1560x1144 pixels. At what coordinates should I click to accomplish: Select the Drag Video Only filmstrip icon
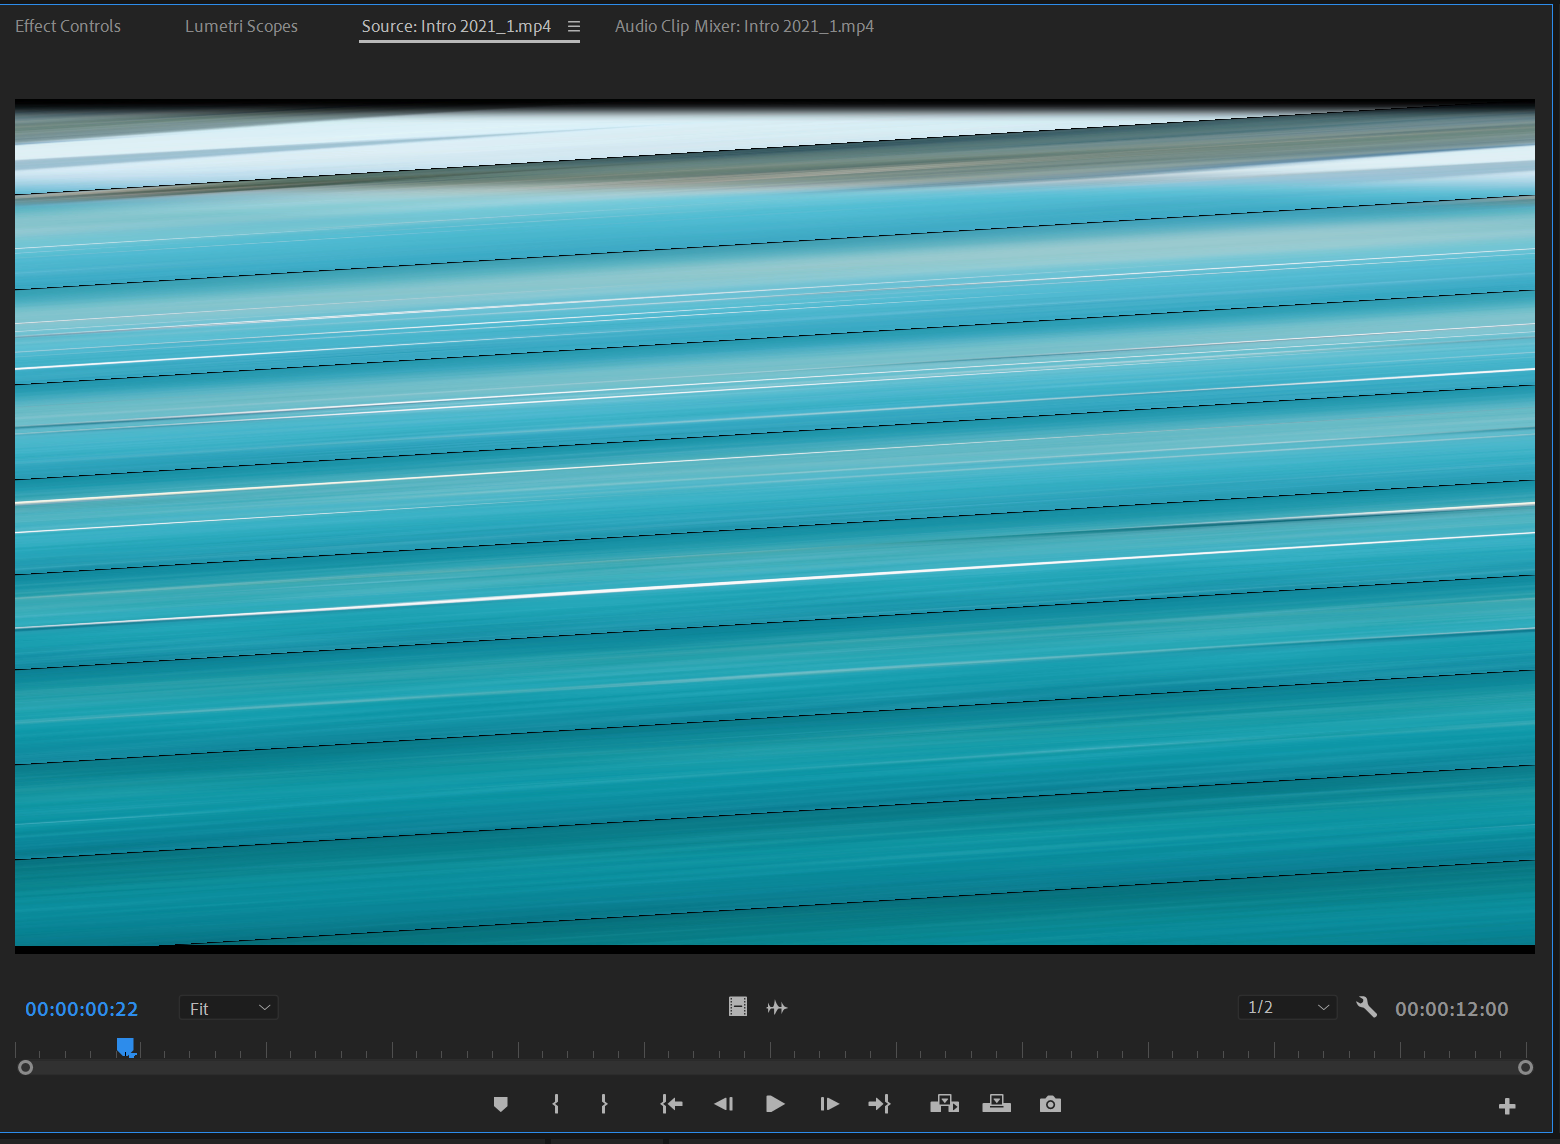738,1007
